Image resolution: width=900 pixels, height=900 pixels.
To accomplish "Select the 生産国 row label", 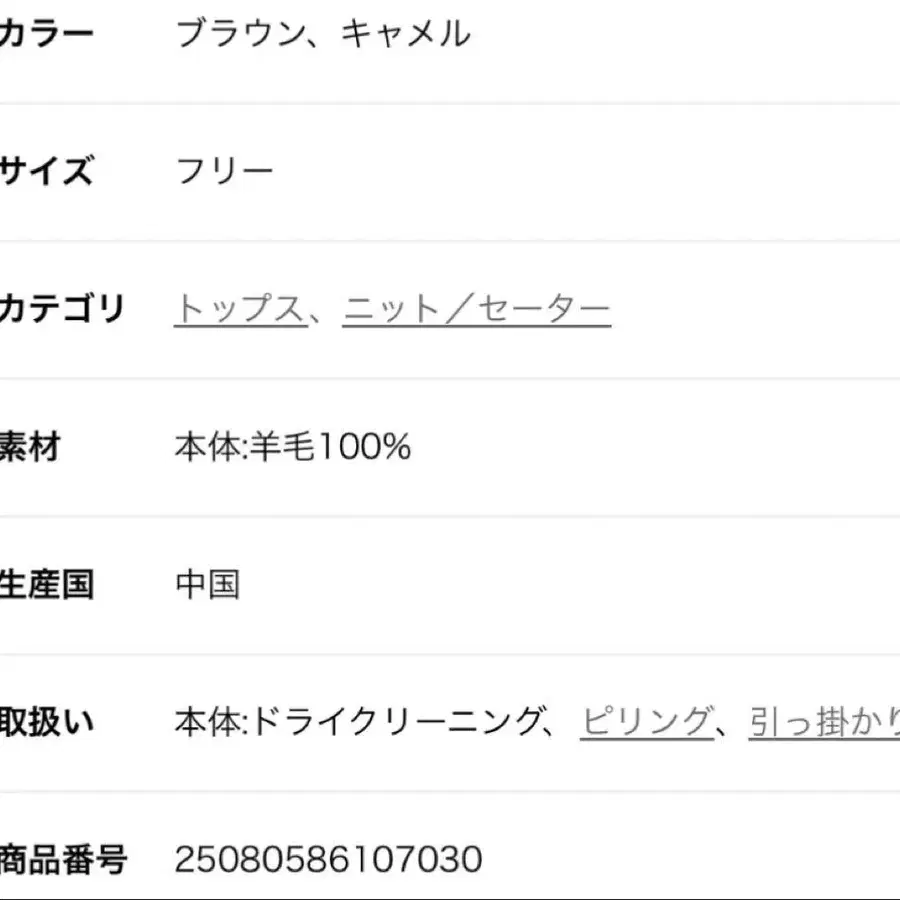I will pos(46,584).
